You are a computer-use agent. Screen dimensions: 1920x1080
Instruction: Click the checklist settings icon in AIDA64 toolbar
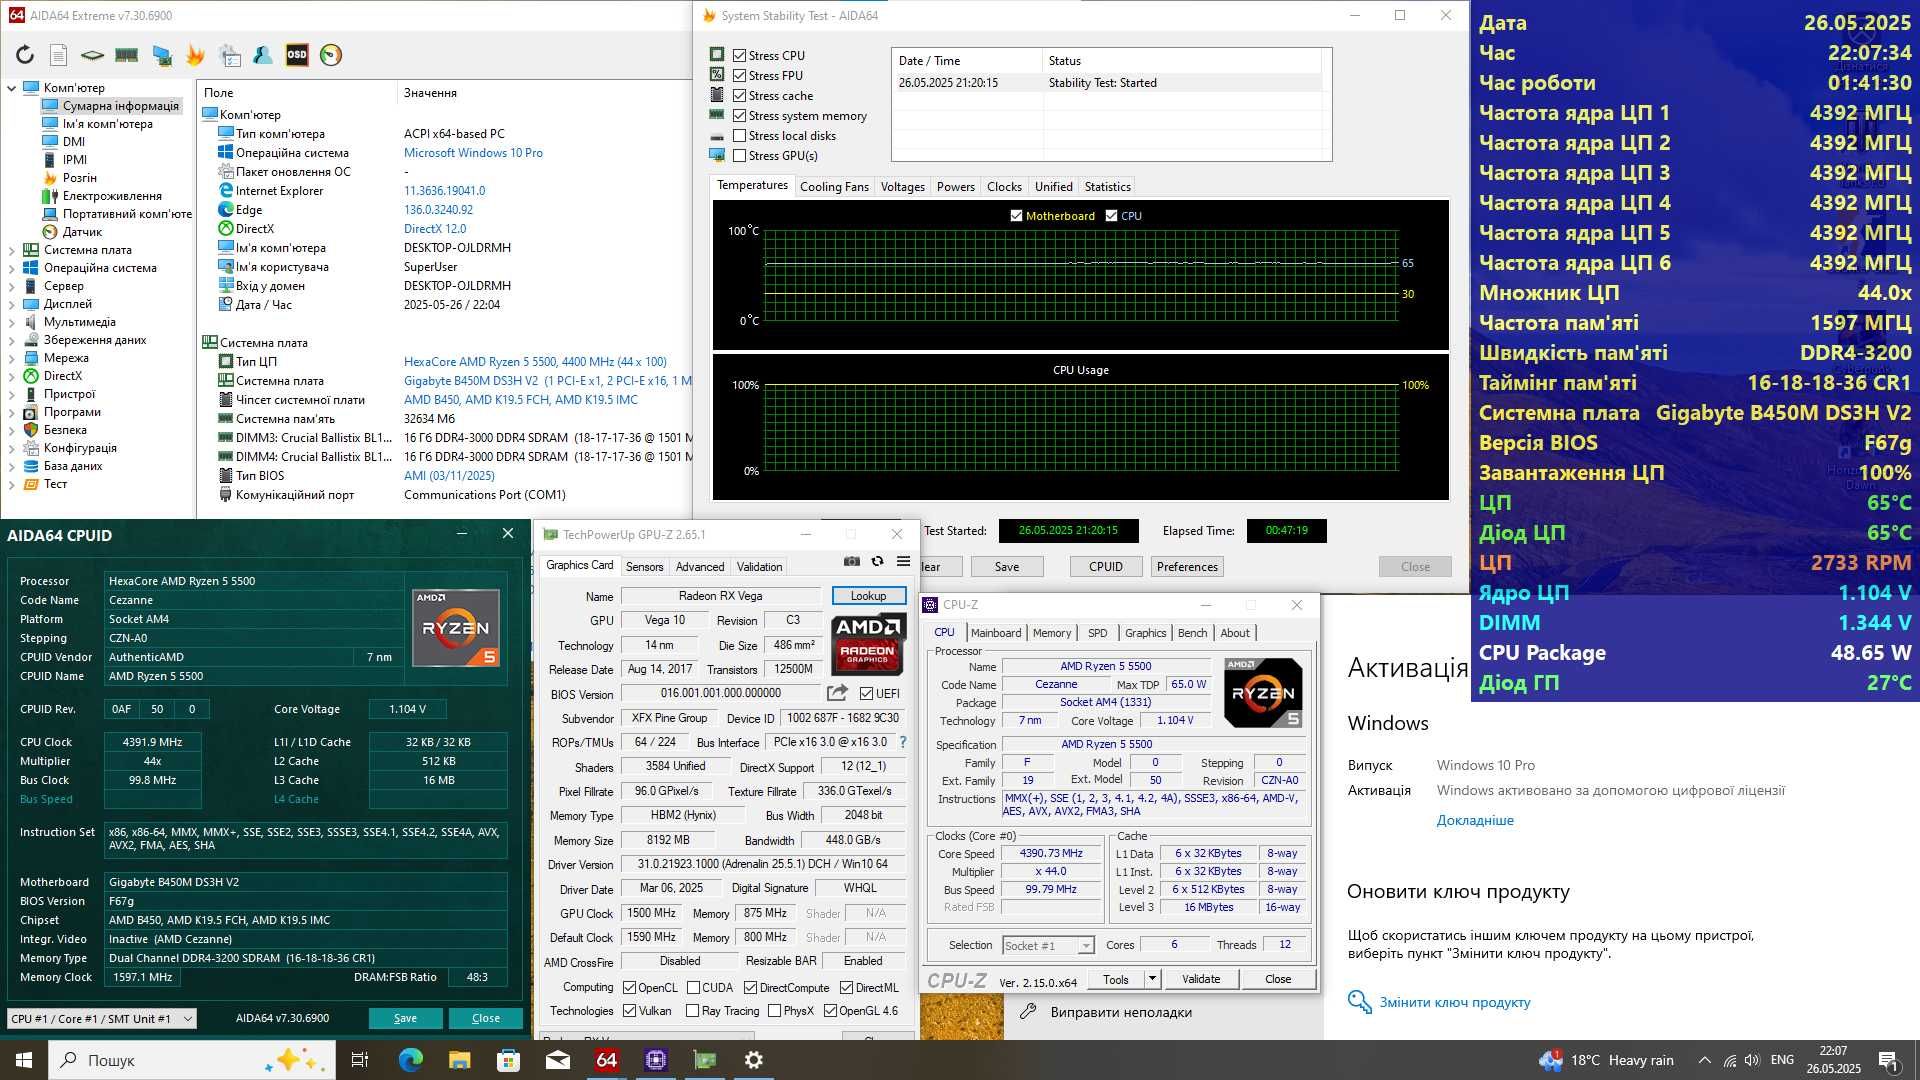click(230, 55)
